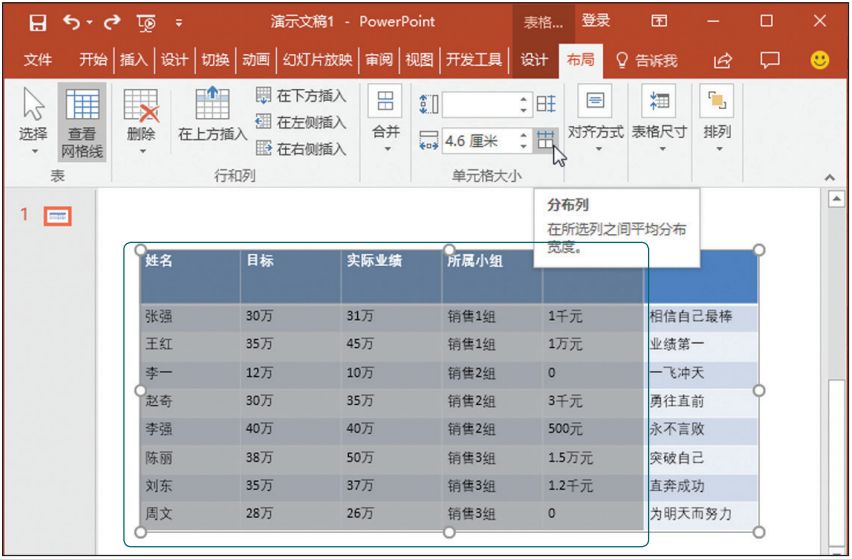Click 在下方插入 to insert row below

[x=301, y=96]
